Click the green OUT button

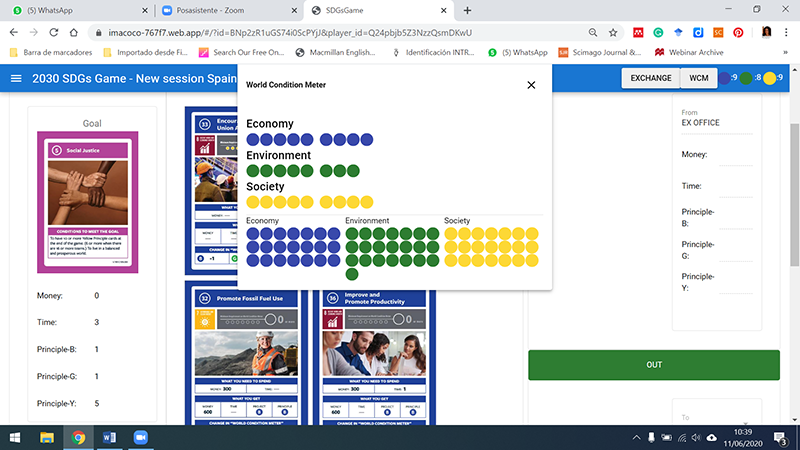[x=654, y=365]
